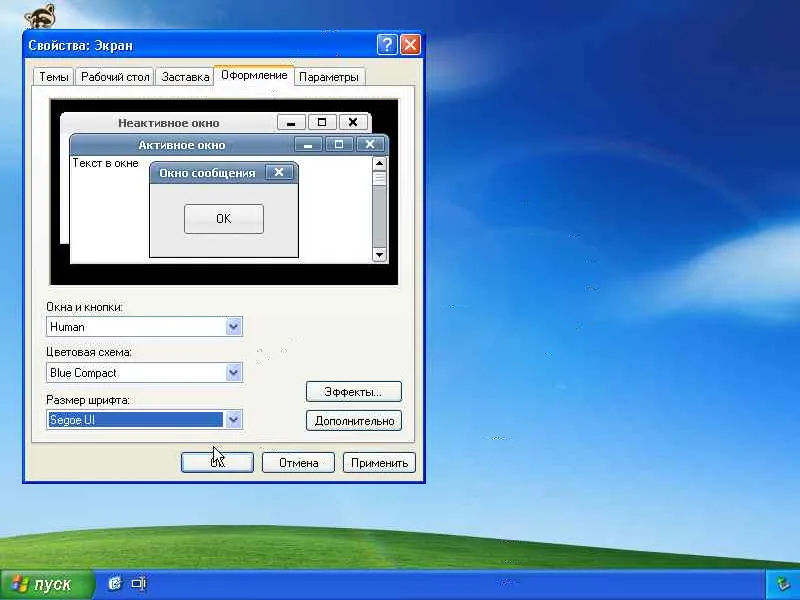Expand the Размер шрифта dropdown arrow
This screenshot has height=600, width=800.
(x=234, y=420)
